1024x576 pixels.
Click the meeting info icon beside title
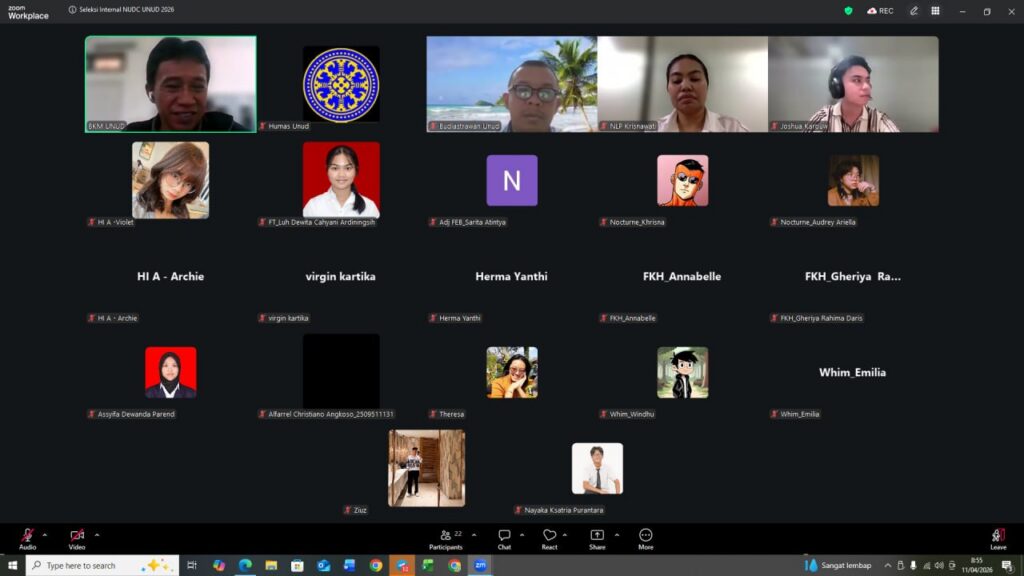72,10
